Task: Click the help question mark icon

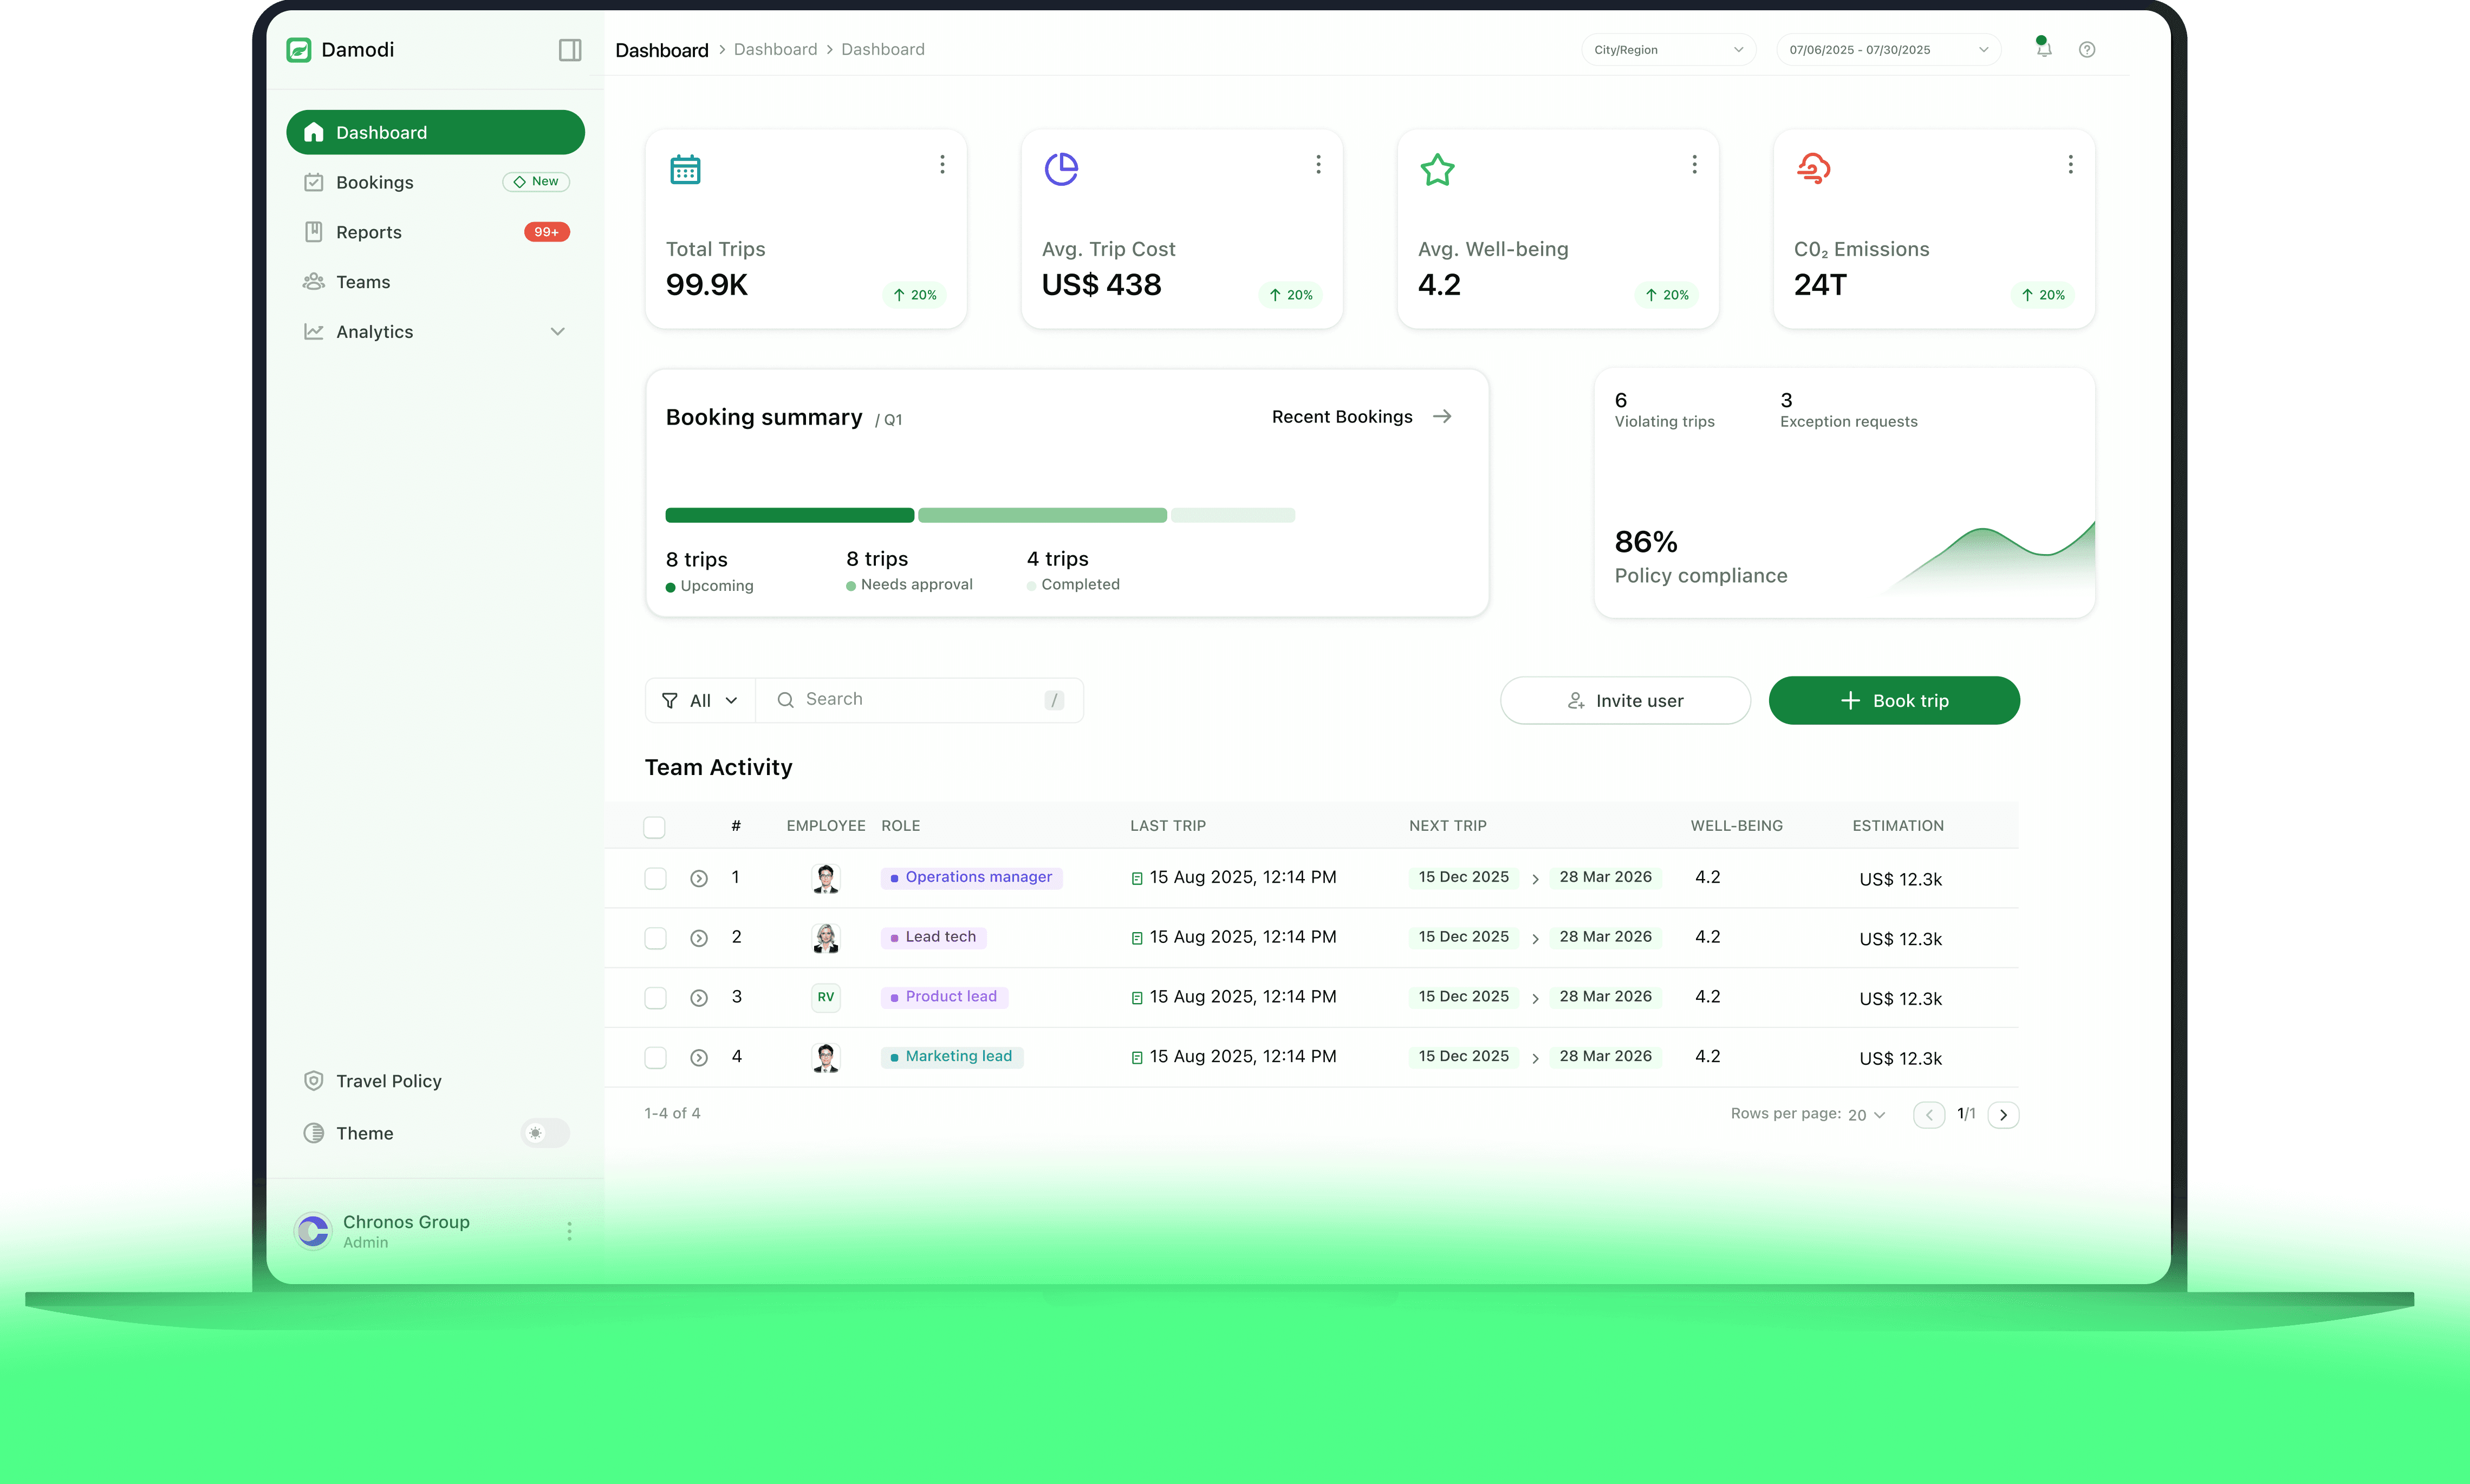Action: (x=2086, y=50)
